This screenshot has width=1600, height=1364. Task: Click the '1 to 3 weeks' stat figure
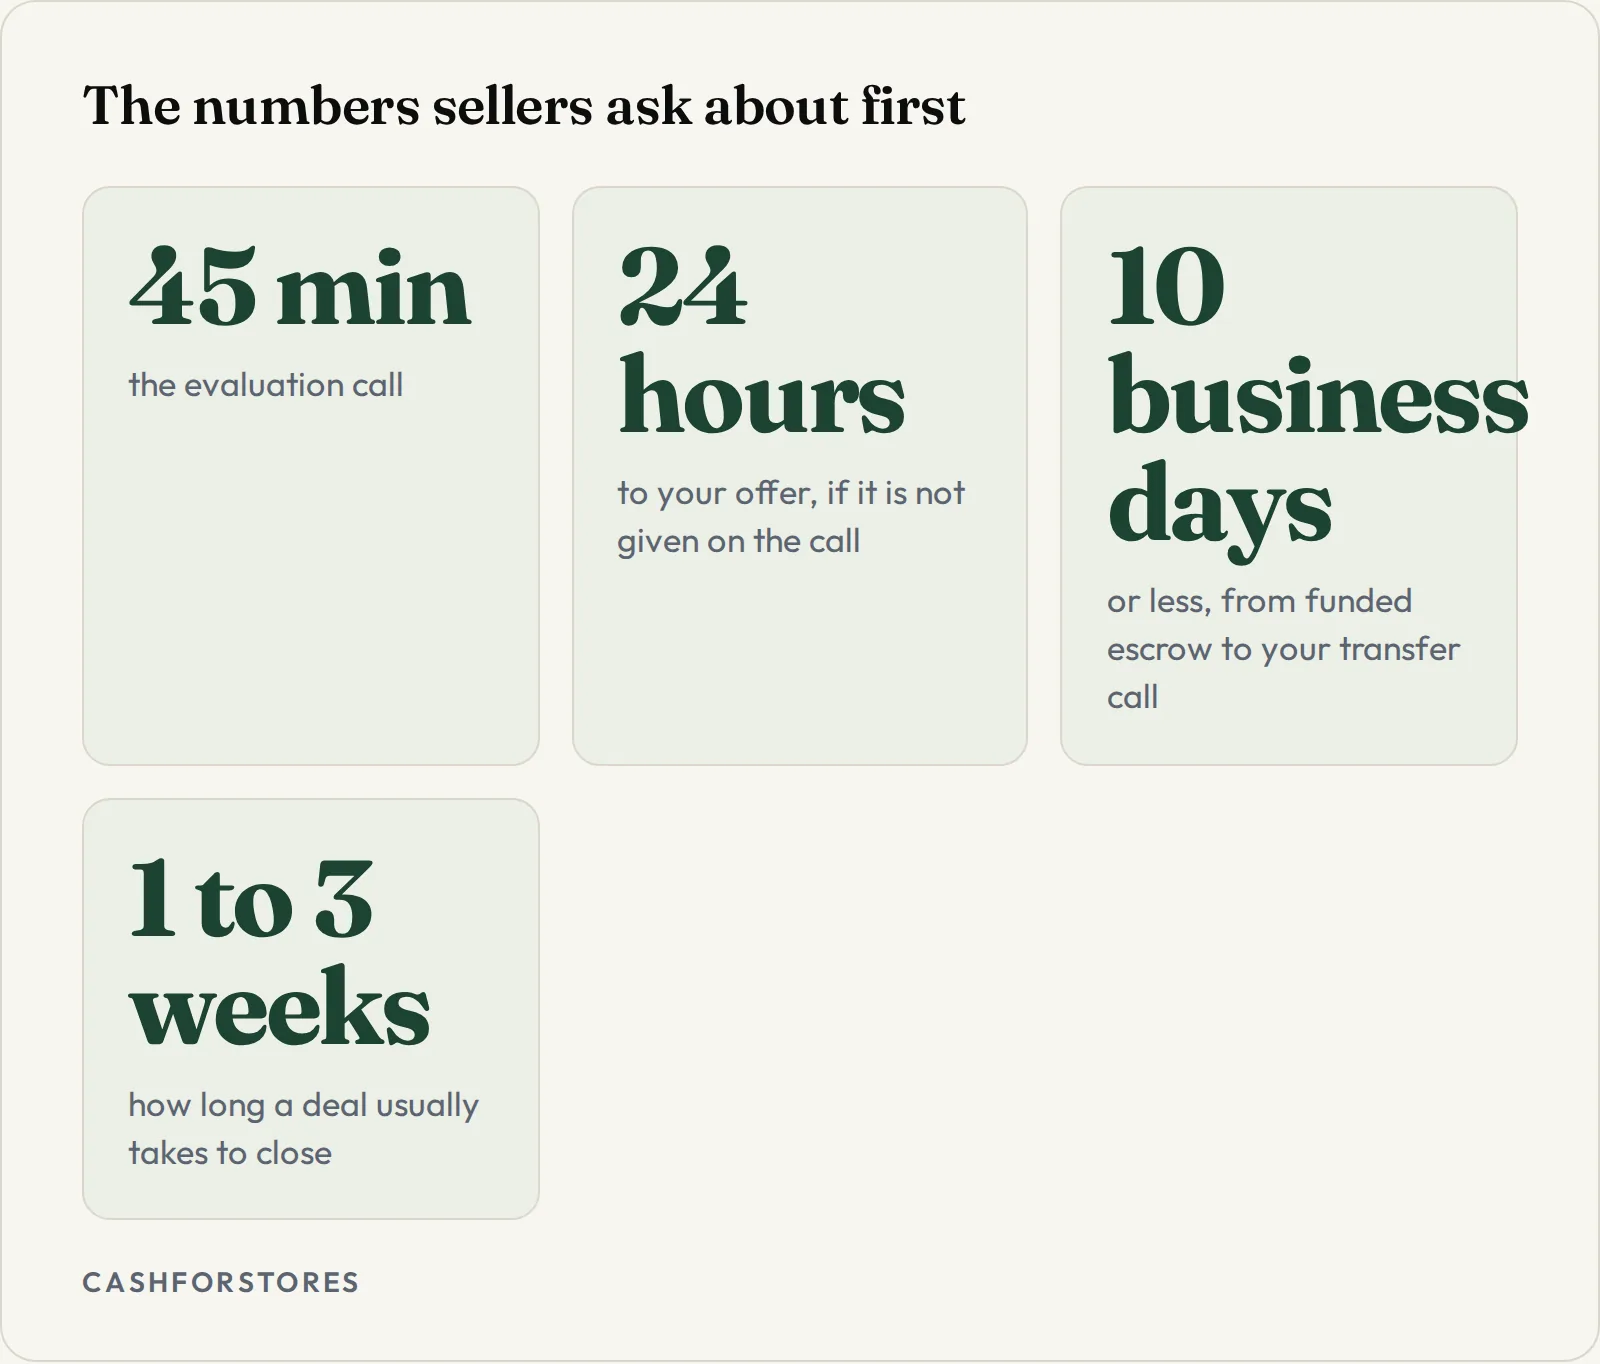(280, 952)
